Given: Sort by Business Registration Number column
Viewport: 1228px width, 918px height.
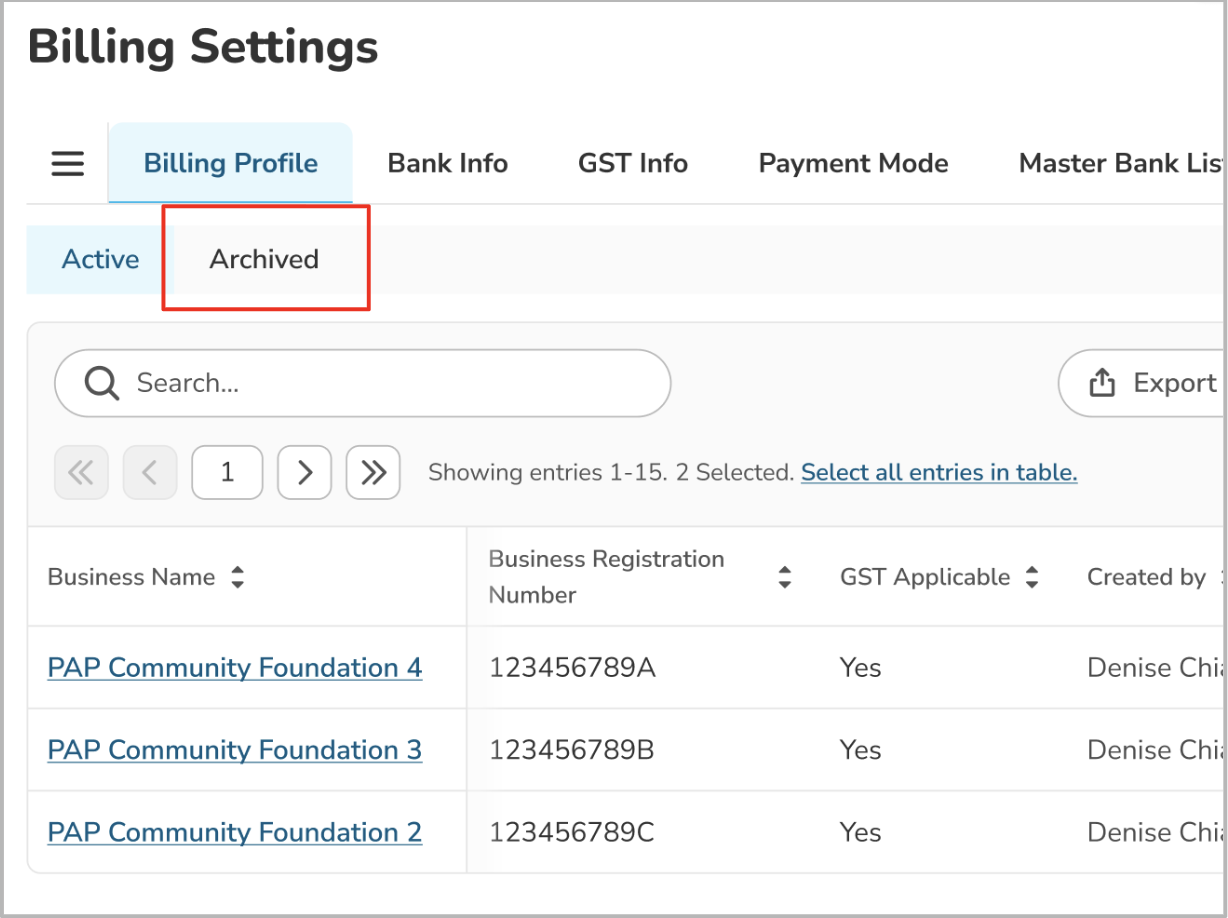Looking at the screenshot, I should (x=785, y=577).
